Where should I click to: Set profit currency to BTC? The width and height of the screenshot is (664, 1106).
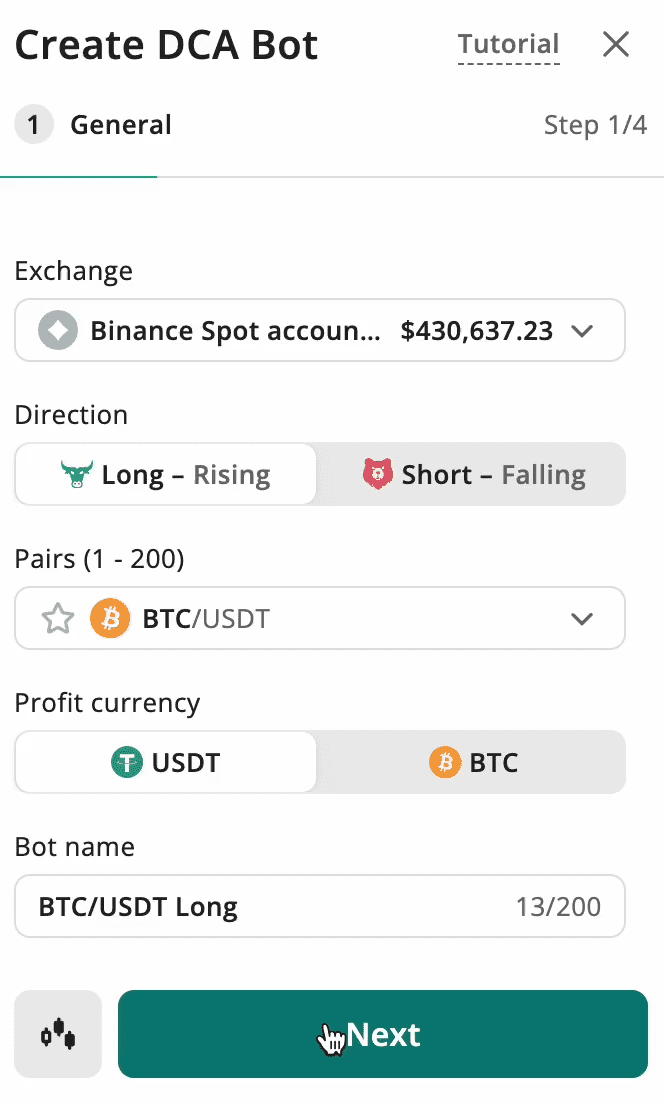(471, 762)
